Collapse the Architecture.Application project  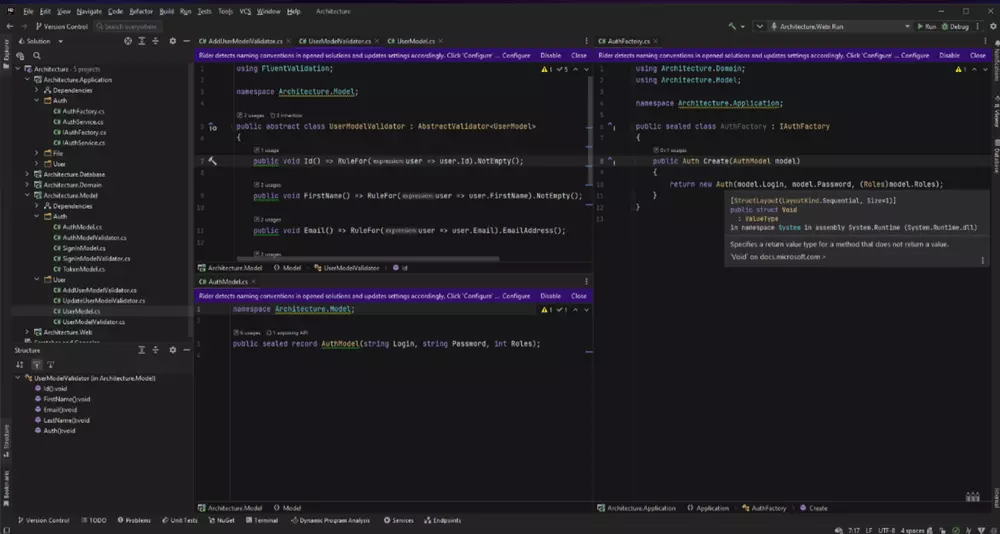[x=27, y=80]
